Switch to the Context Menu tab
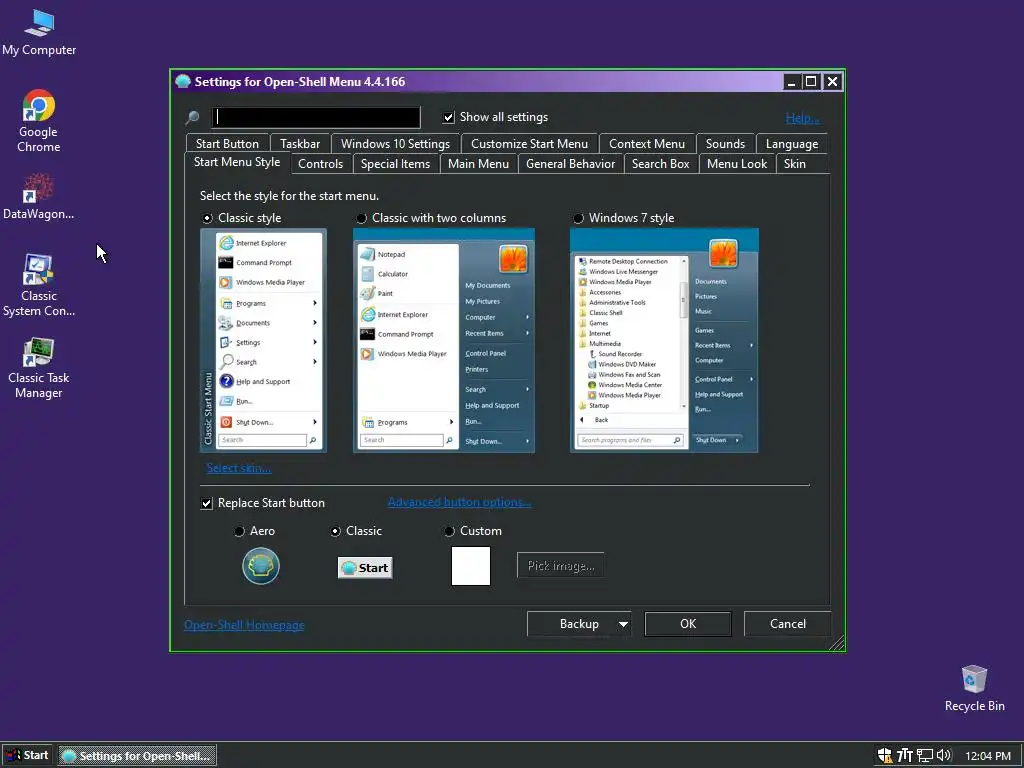The image size is (1024, 768). pyautogui.click(x=647, y=144)
